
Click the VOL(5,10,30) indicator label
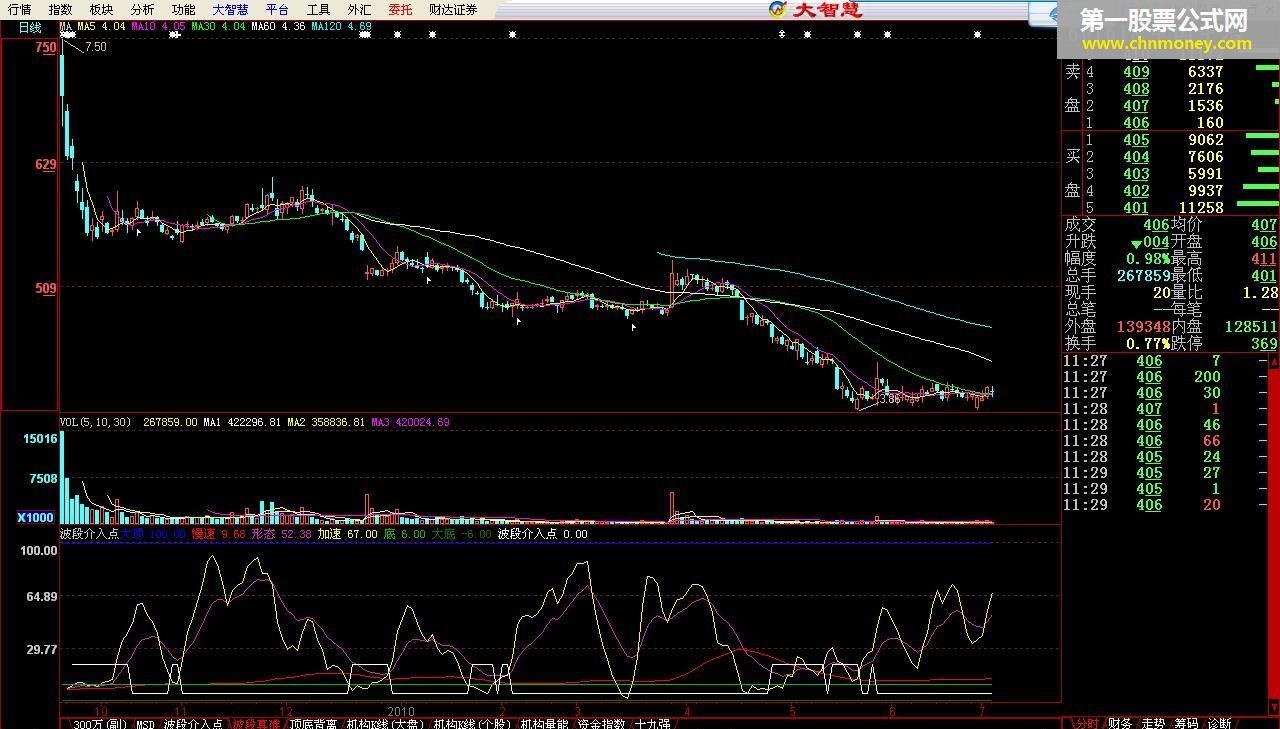click(x=96, y=422)
